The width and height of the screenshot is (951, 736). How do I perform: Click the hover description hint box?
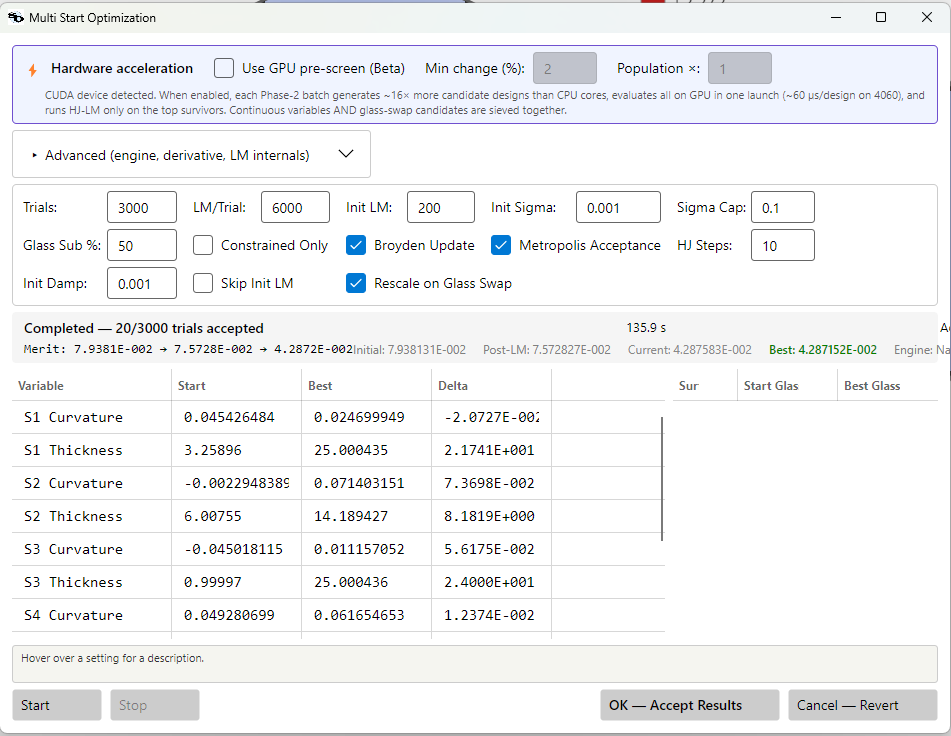pos(475,664)
